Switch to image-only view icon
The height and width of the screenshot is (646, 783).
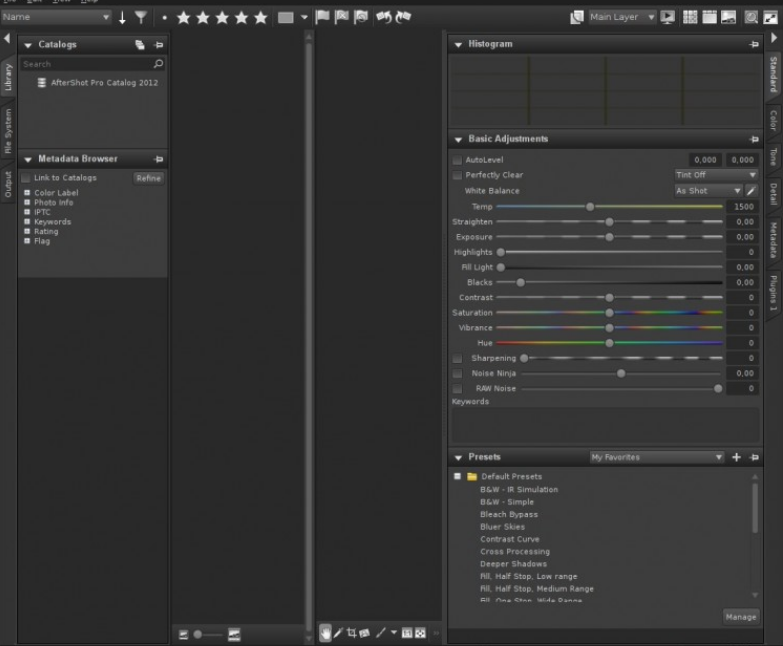tap(729, 17)
